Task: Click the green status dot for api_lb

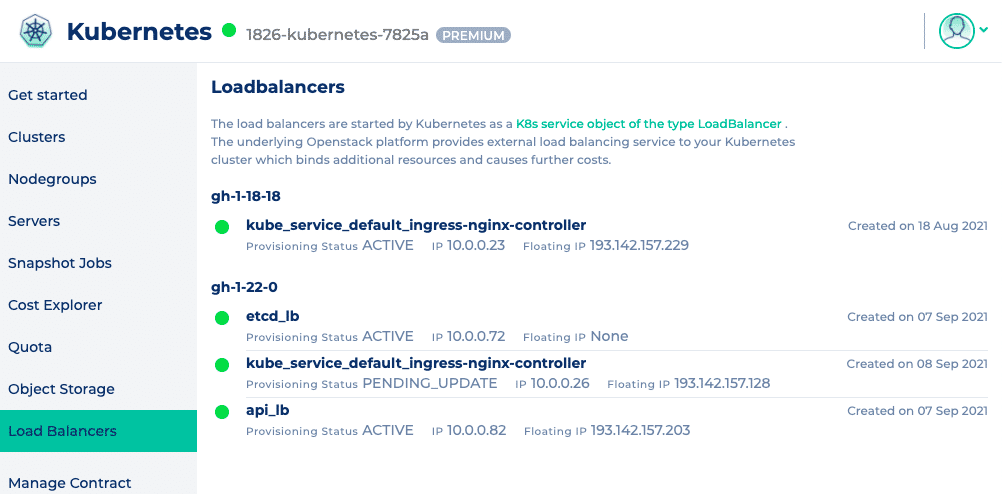Action: pos(222,412)
